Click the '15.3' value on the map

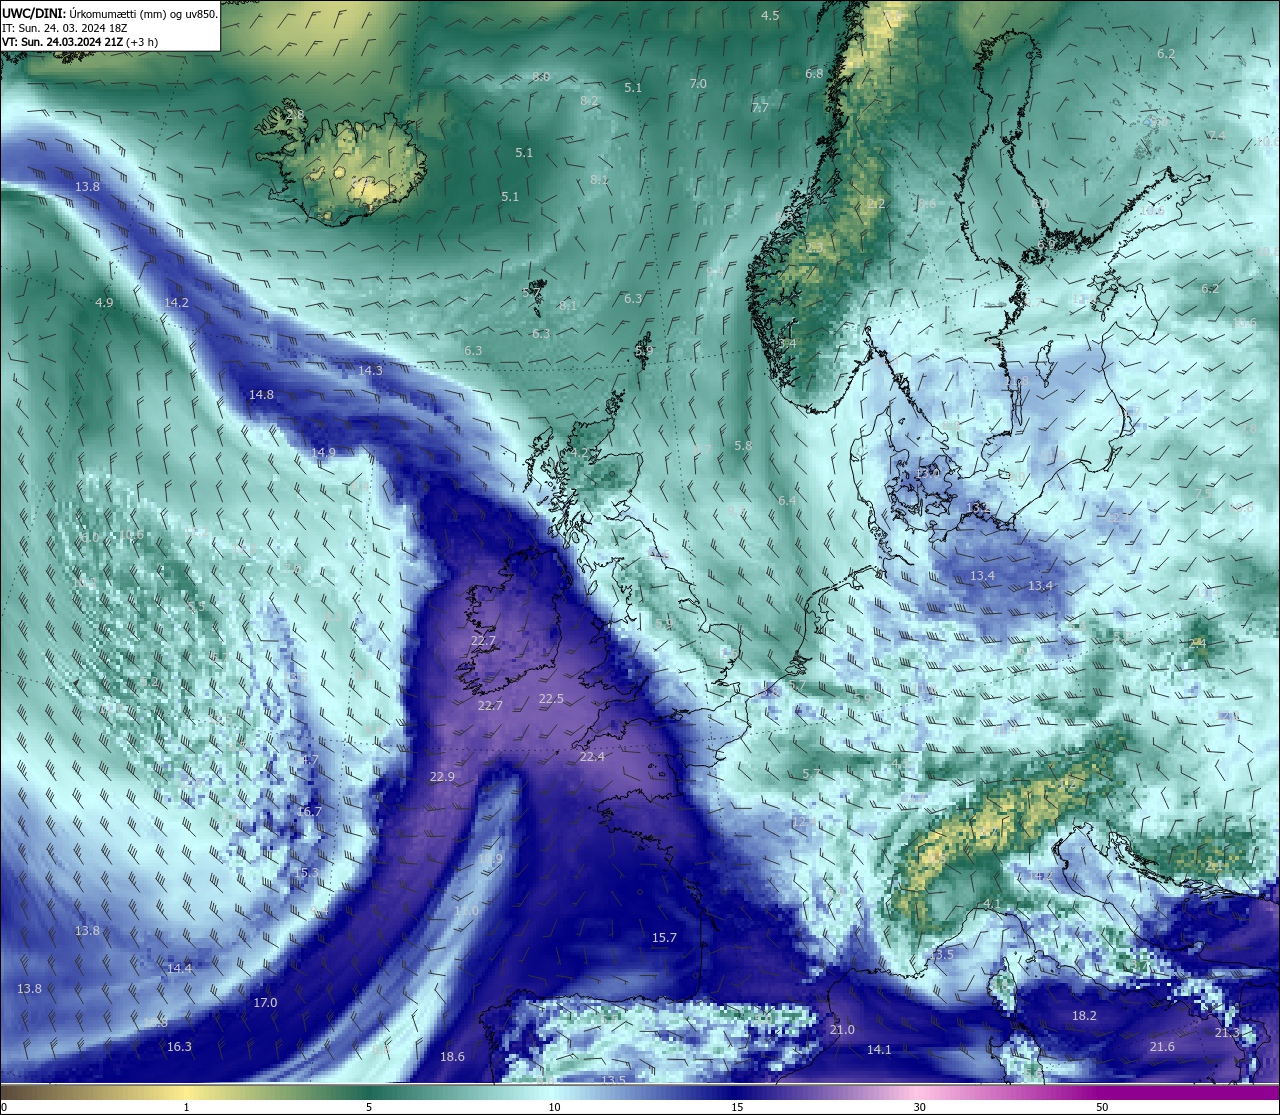point(306,873)
